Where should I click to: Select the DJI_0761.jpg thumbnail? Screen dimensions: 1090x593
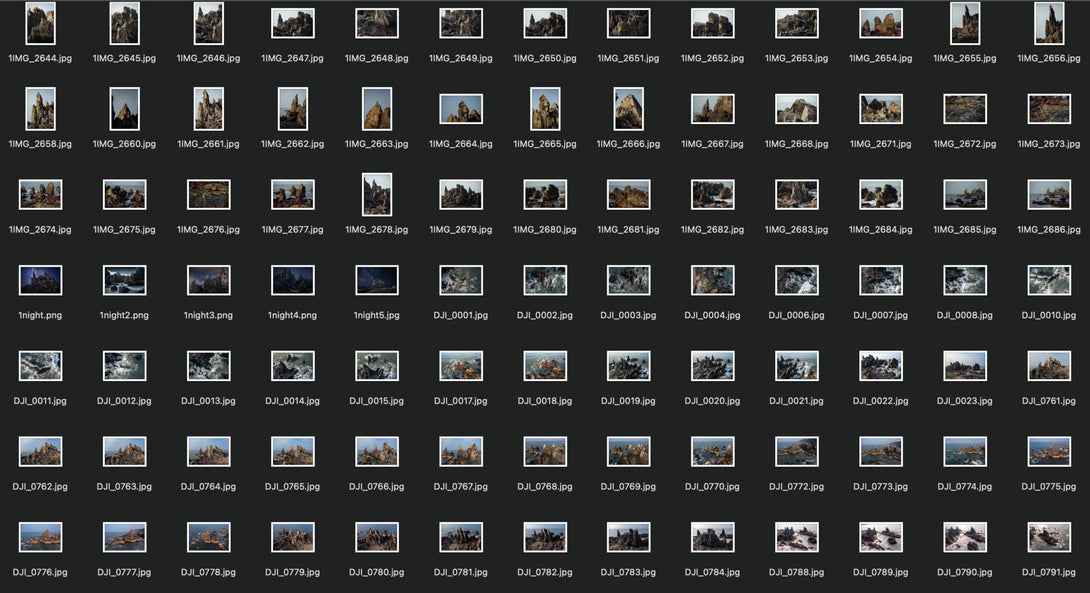[1049, 366]
